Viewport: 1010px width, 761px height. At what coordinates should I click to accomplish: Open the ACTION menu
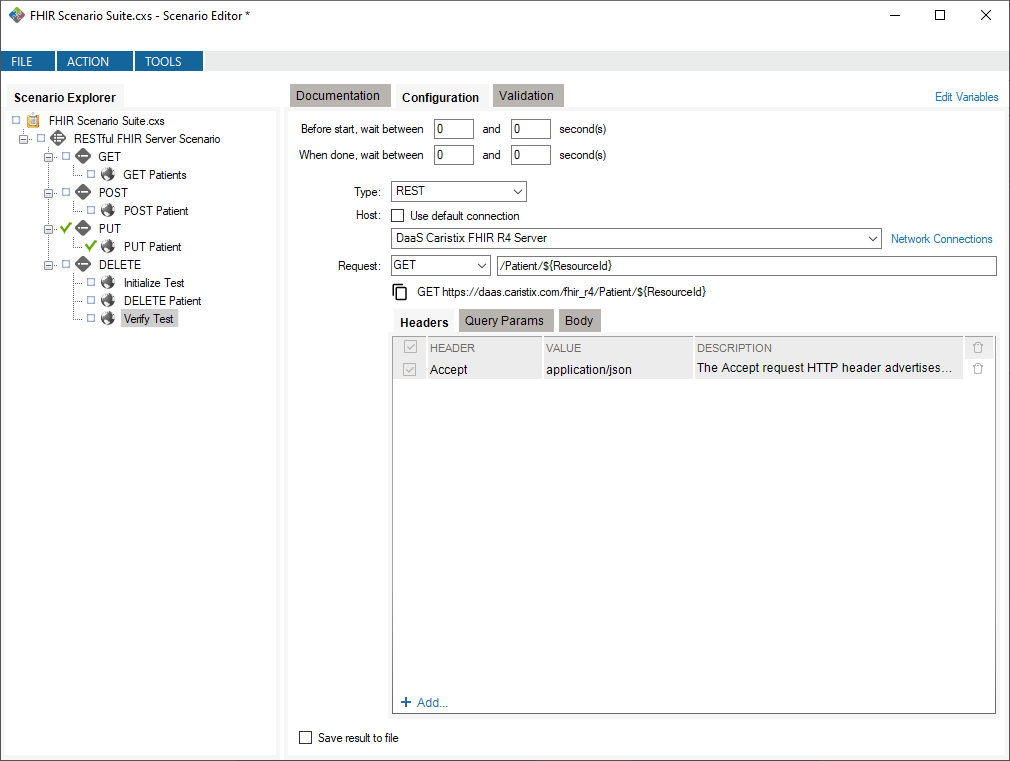coord(94,60)
